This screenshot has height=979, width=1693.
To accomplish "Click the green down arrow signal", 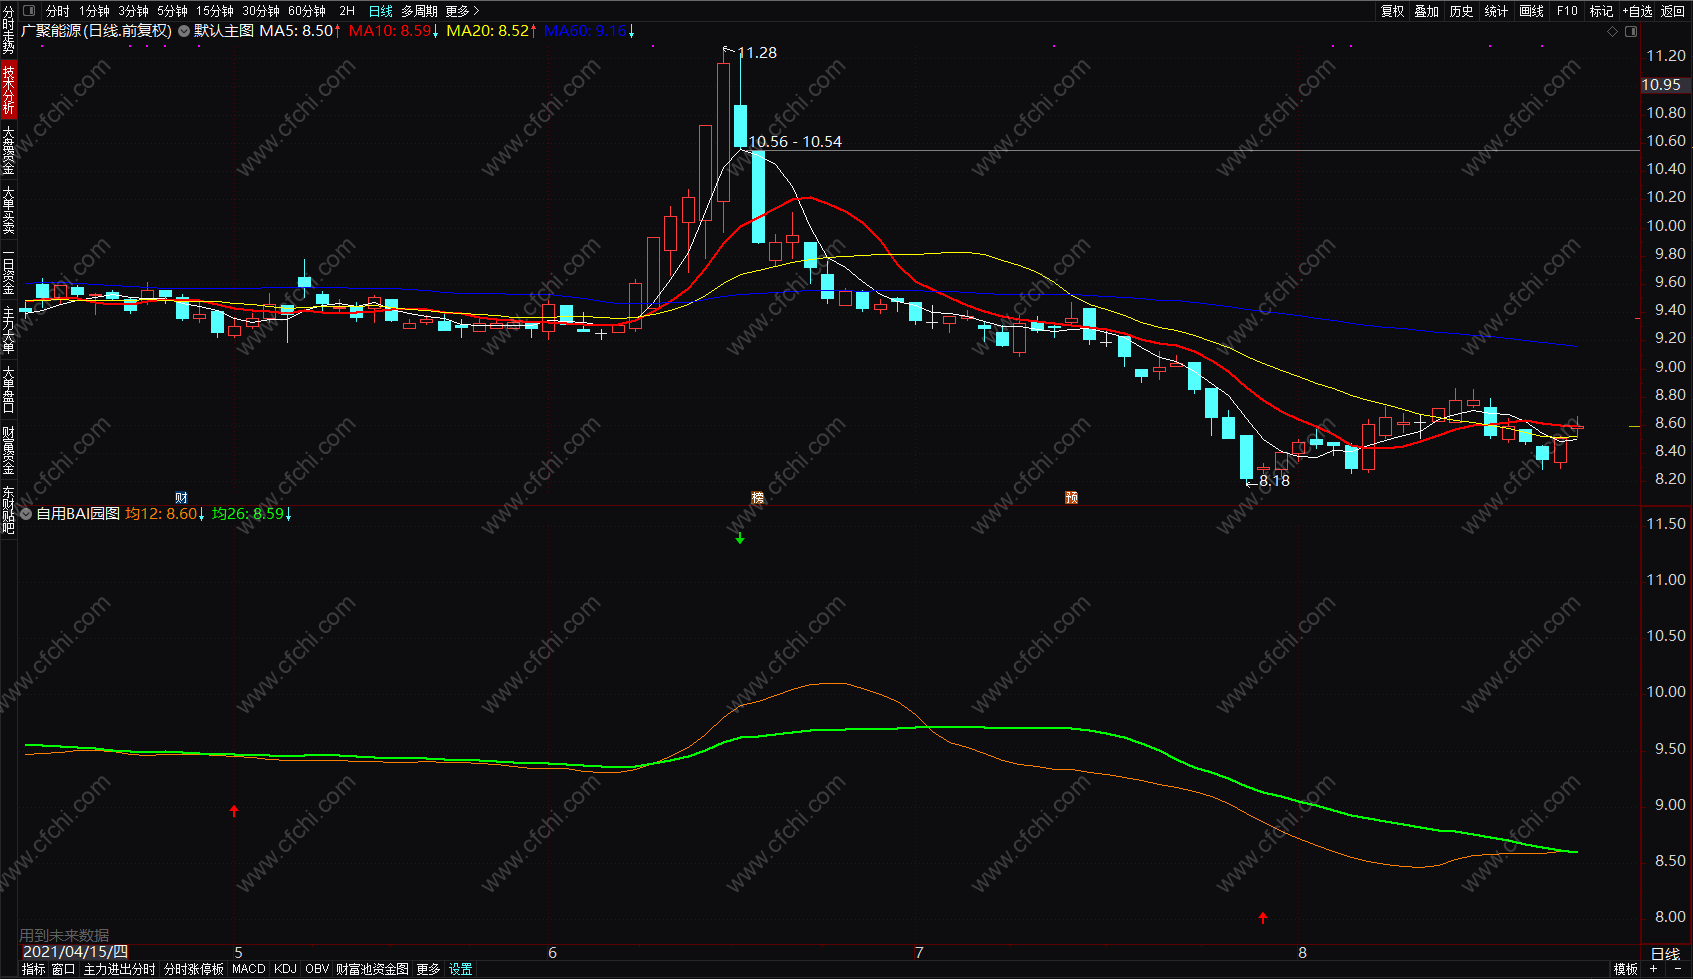I will (x=740, y=538).
